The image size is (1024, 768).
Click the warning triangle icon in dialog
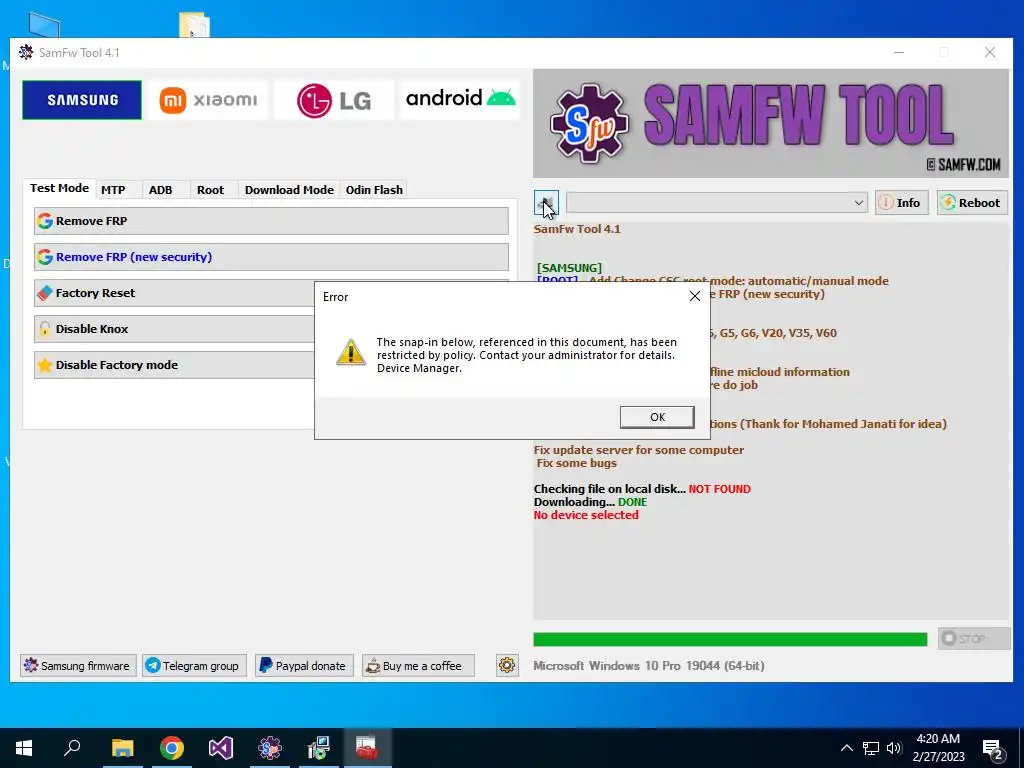351,353
